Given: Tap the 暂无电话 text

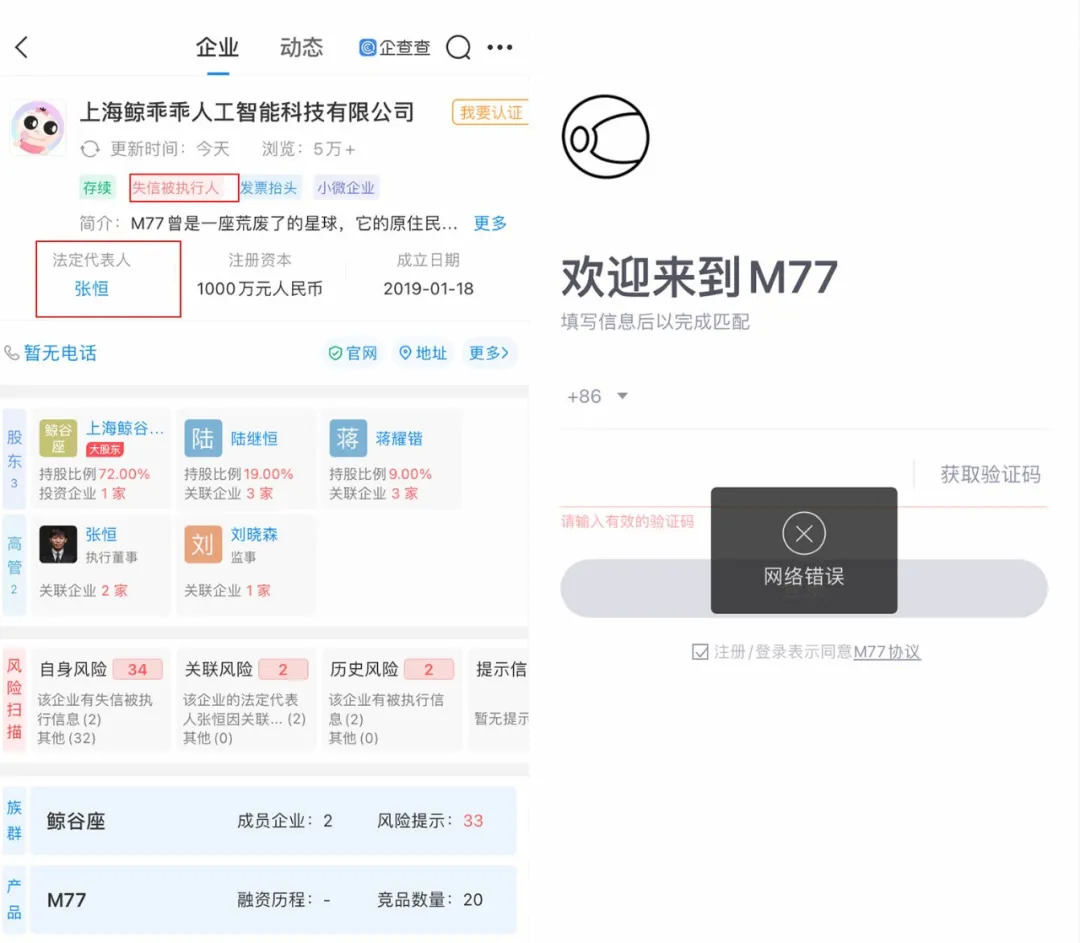Looking at the screenshot, I should pos(61,353).
